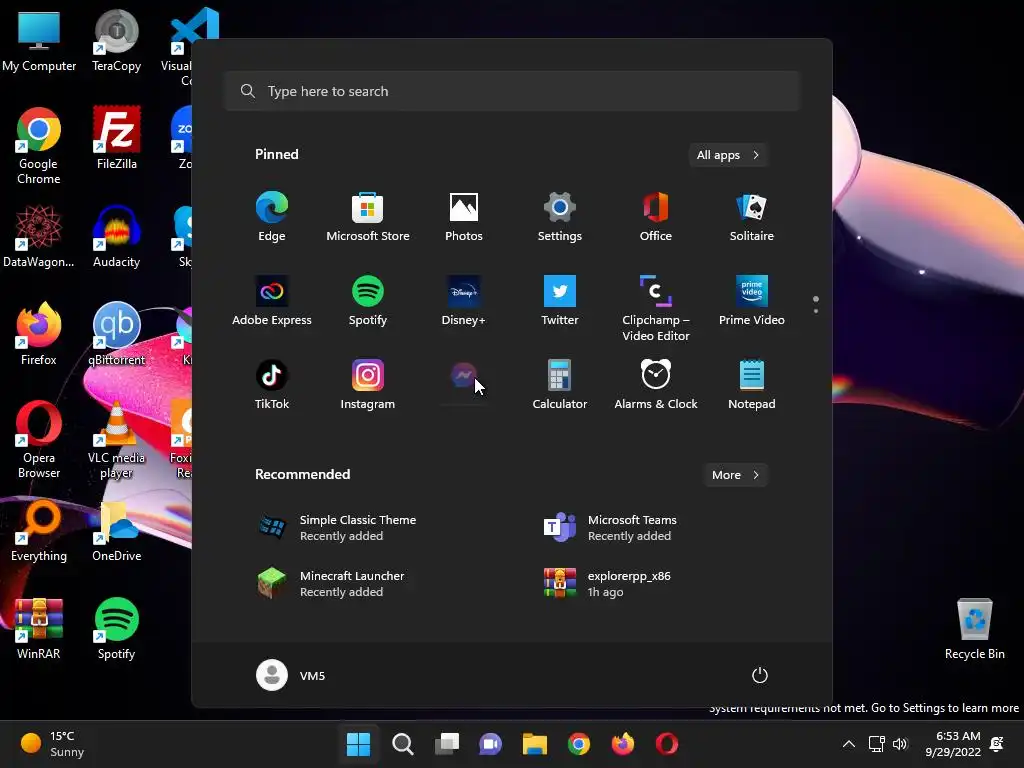The image size is (1024, 768).
Task: Select WinRAR desktop shortcut
Action: click(39, 628)
